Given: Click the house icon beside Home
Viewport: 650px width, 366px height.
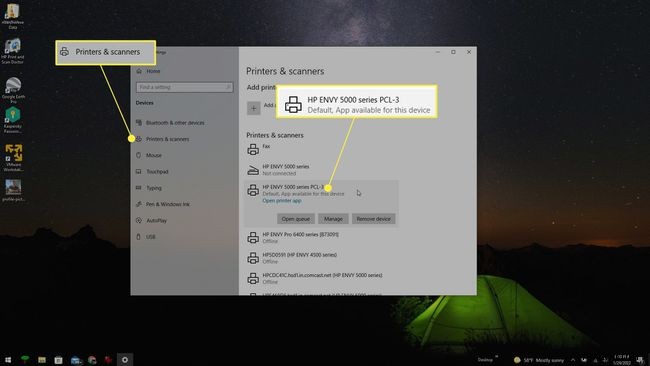Looking at the screenshot, I should (139, 71).
